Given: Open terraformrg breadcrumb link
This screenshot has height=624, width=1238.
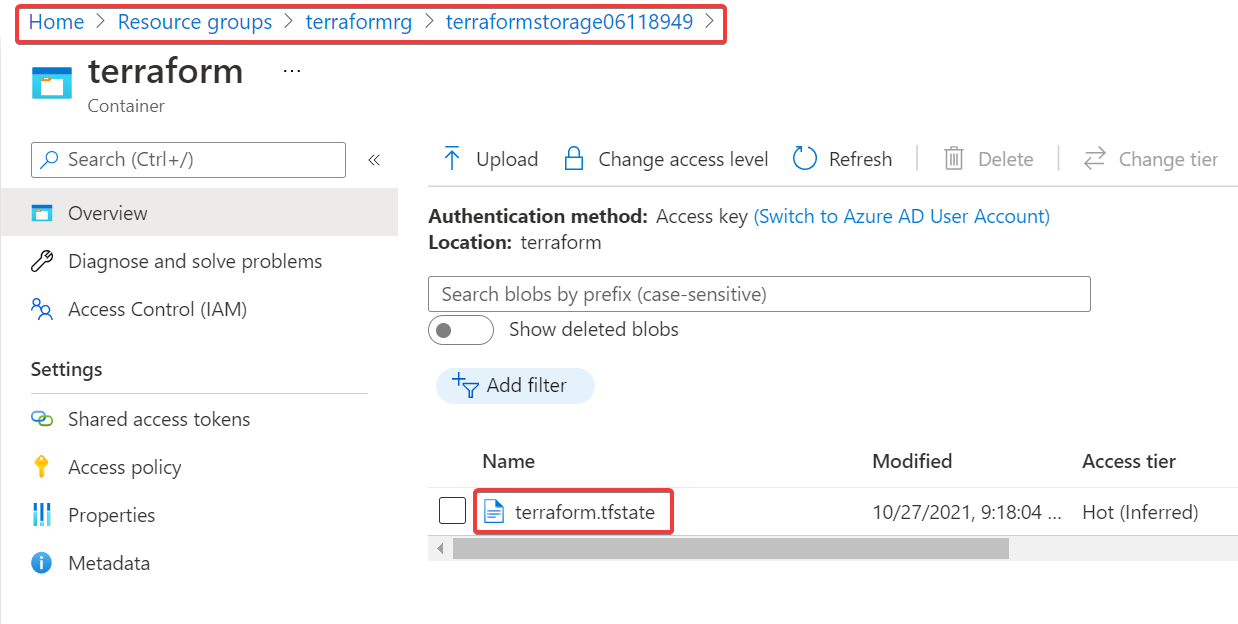Looking at the screenshot, I should coord(359,22).
